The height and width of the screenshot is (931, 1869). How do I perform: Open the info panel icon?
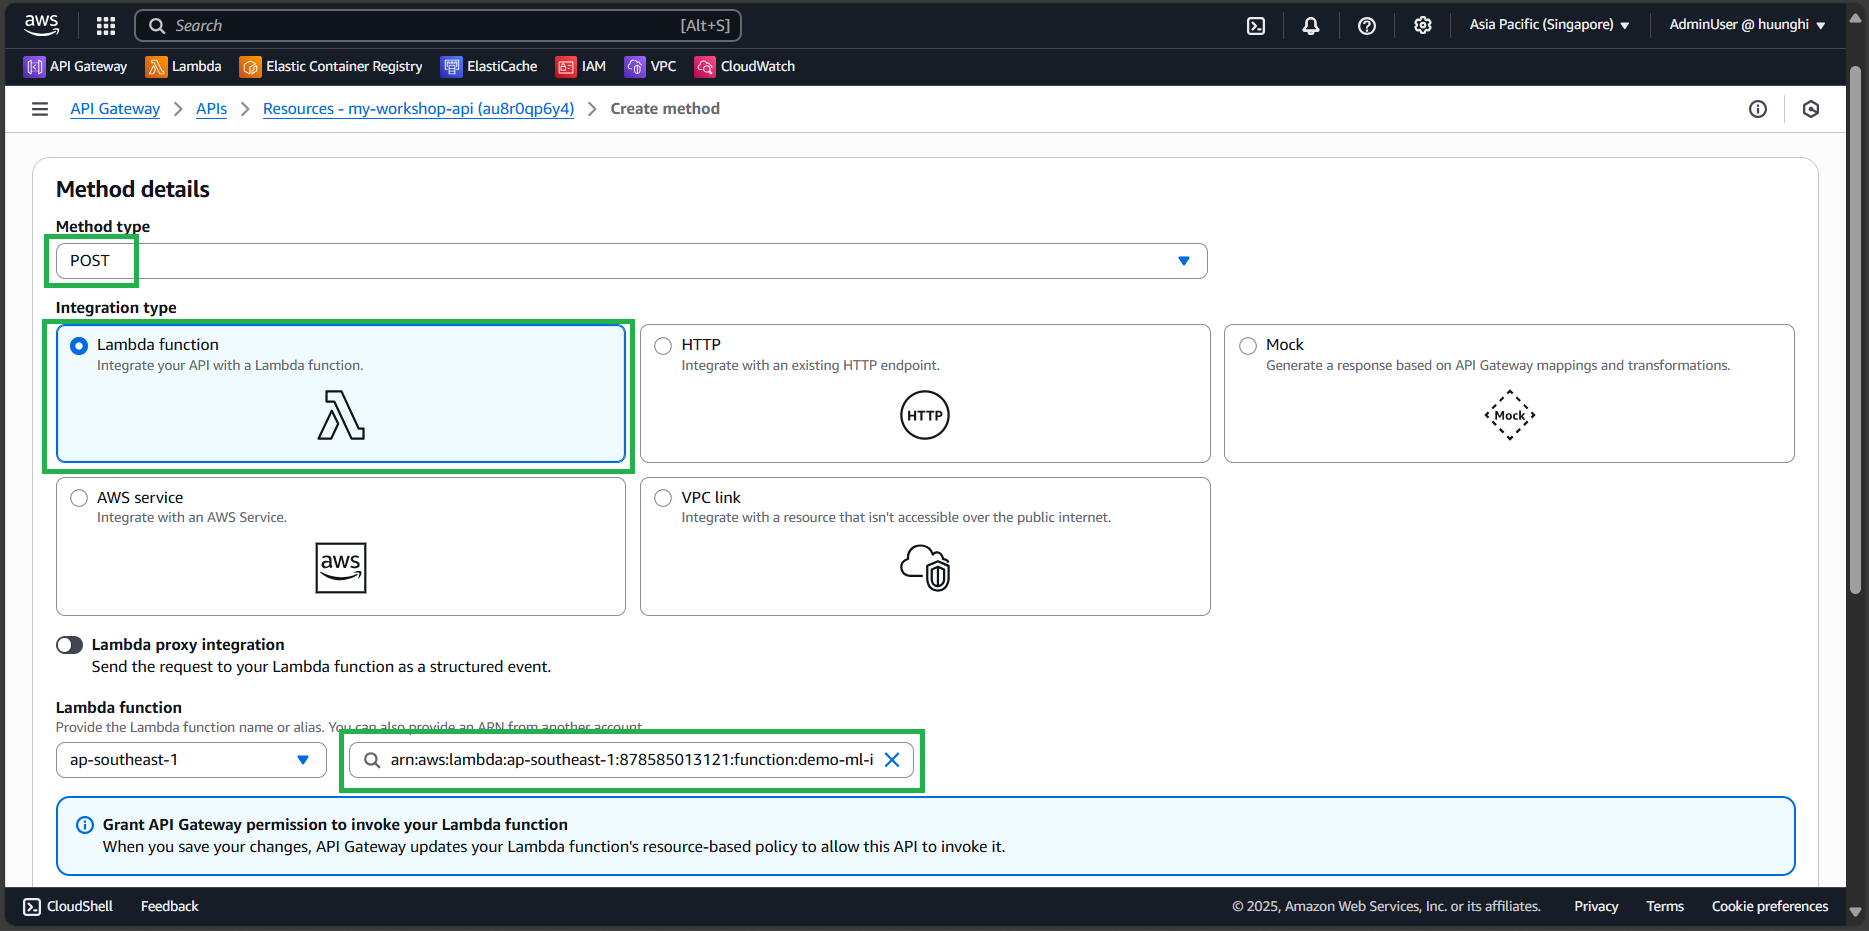[x=1758, y=109]
